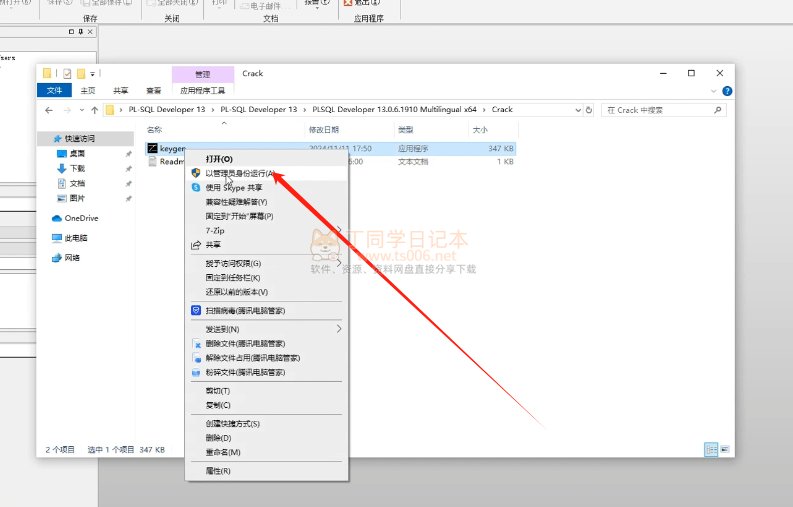Choose Open (打开) in the context menu
The image size is (793, 507).
pyautogui.click(x=267, y=159)
